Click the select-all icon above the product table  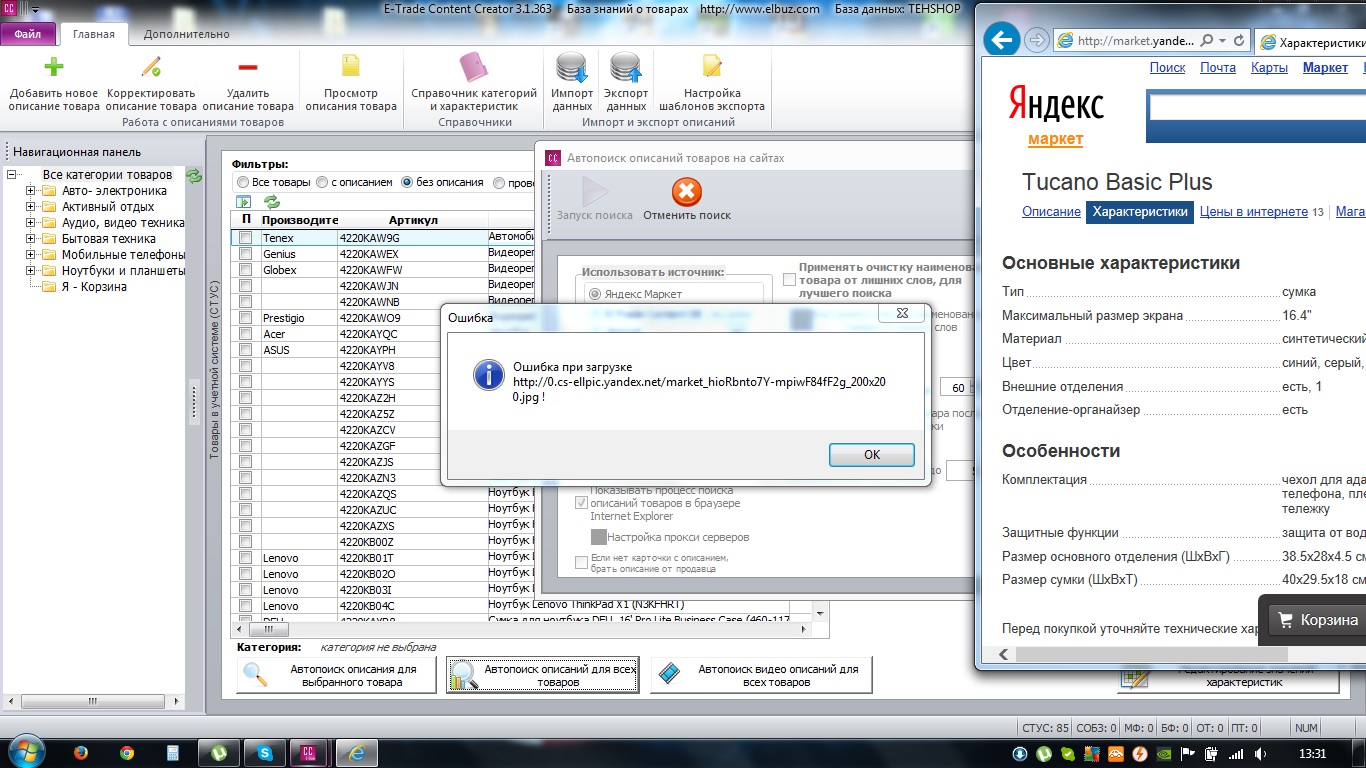243,202
